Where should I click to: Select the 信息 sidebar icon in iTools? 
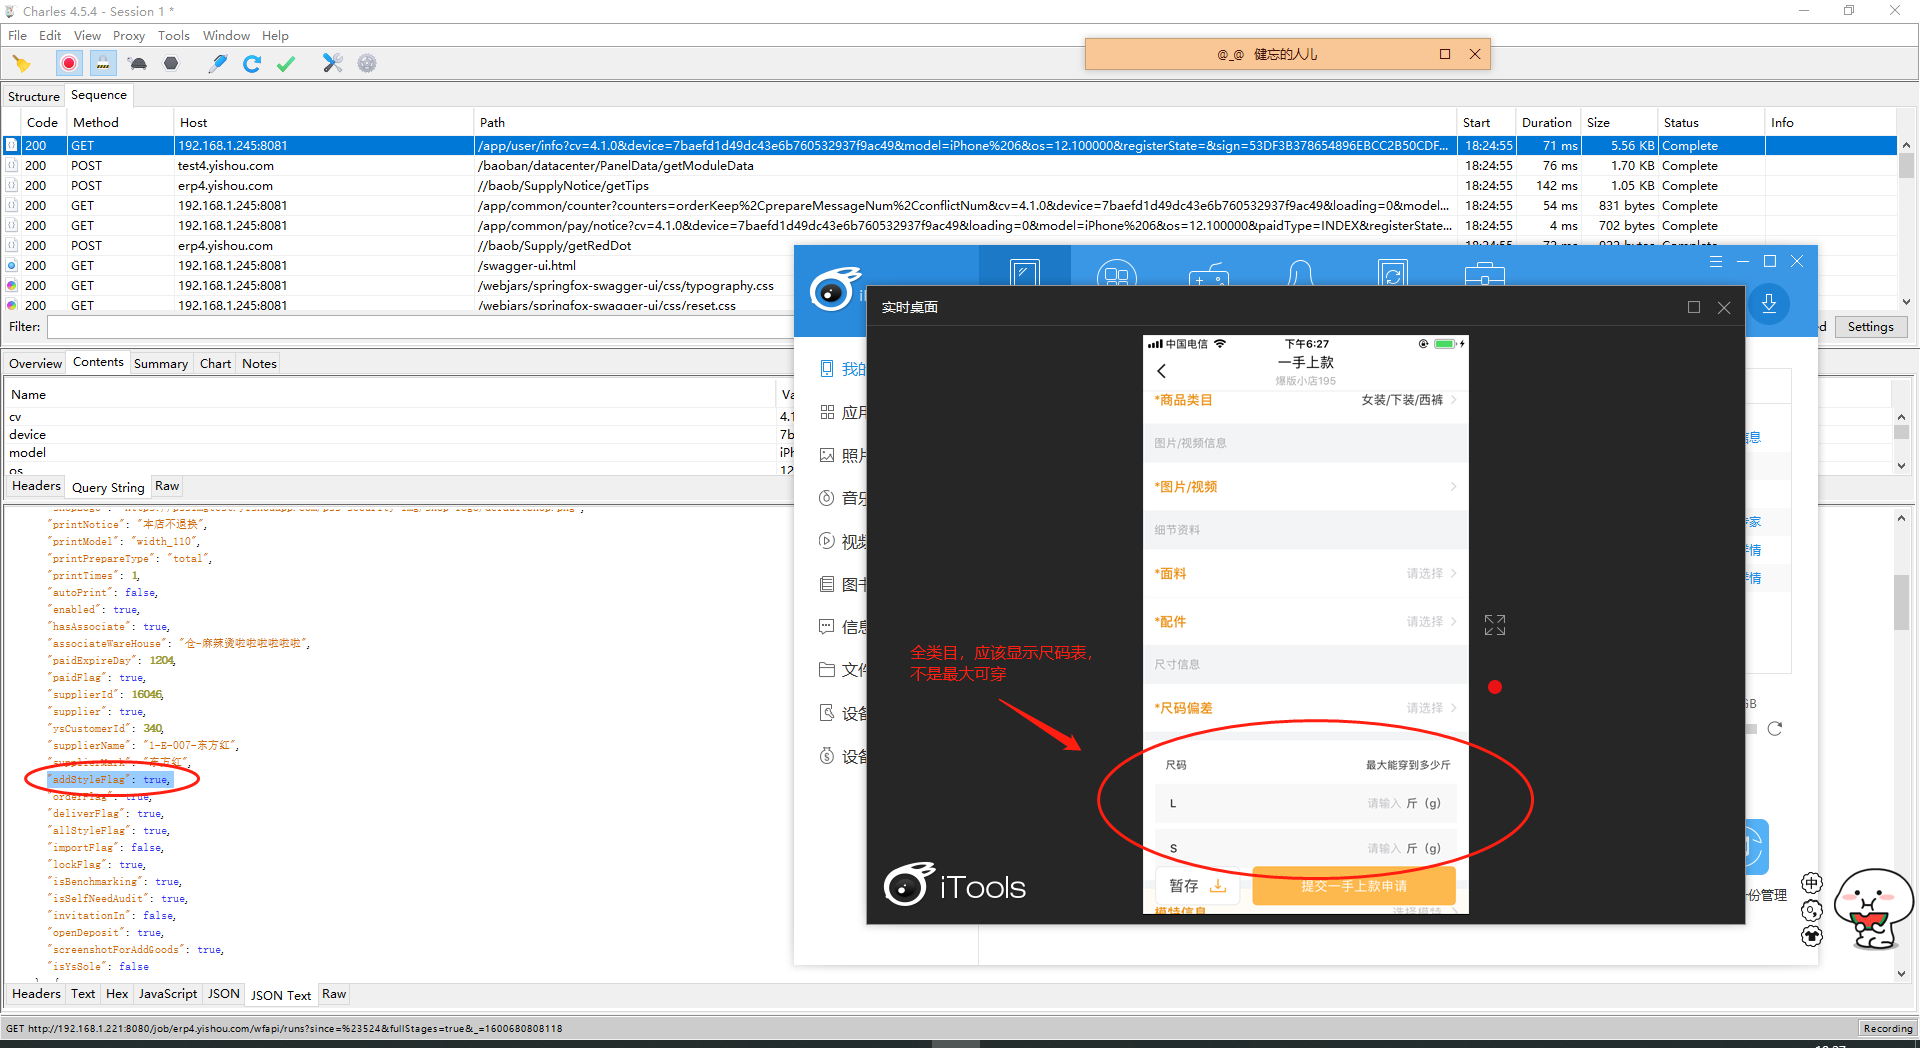tap(827, 627)
